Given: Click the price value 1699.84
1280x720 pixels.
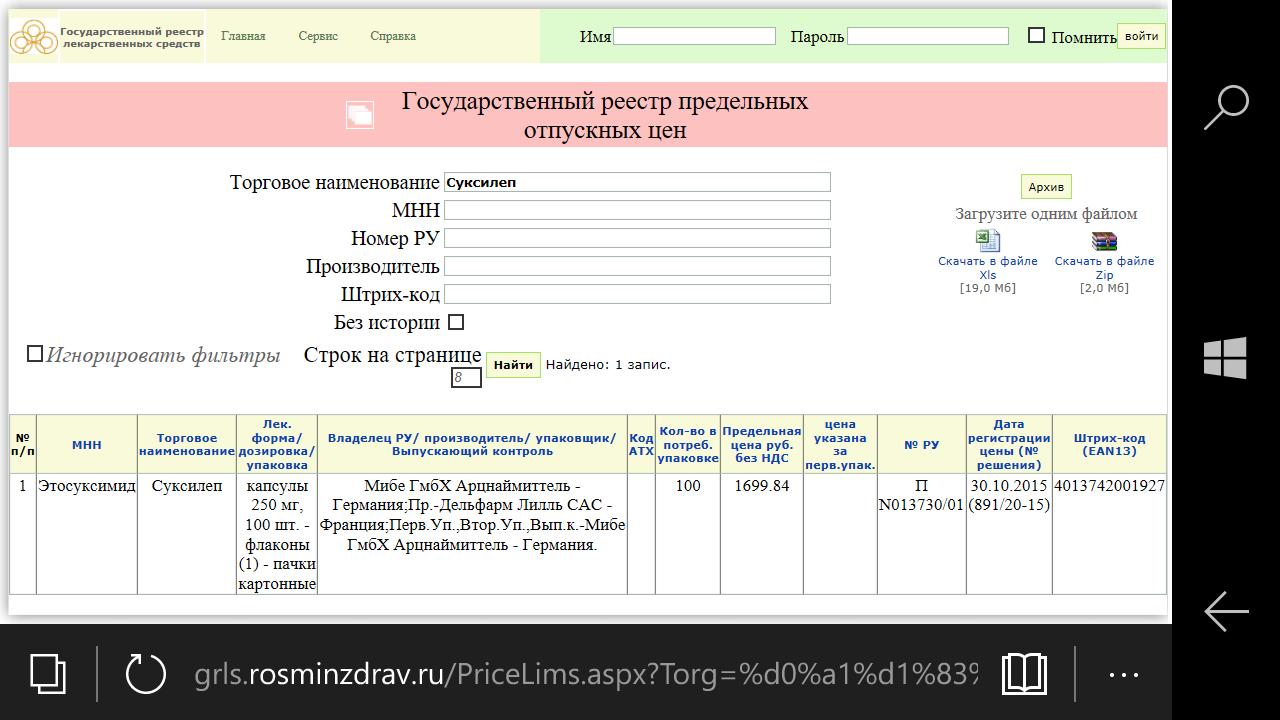Looking at the screenshot, I should point(762,486).
